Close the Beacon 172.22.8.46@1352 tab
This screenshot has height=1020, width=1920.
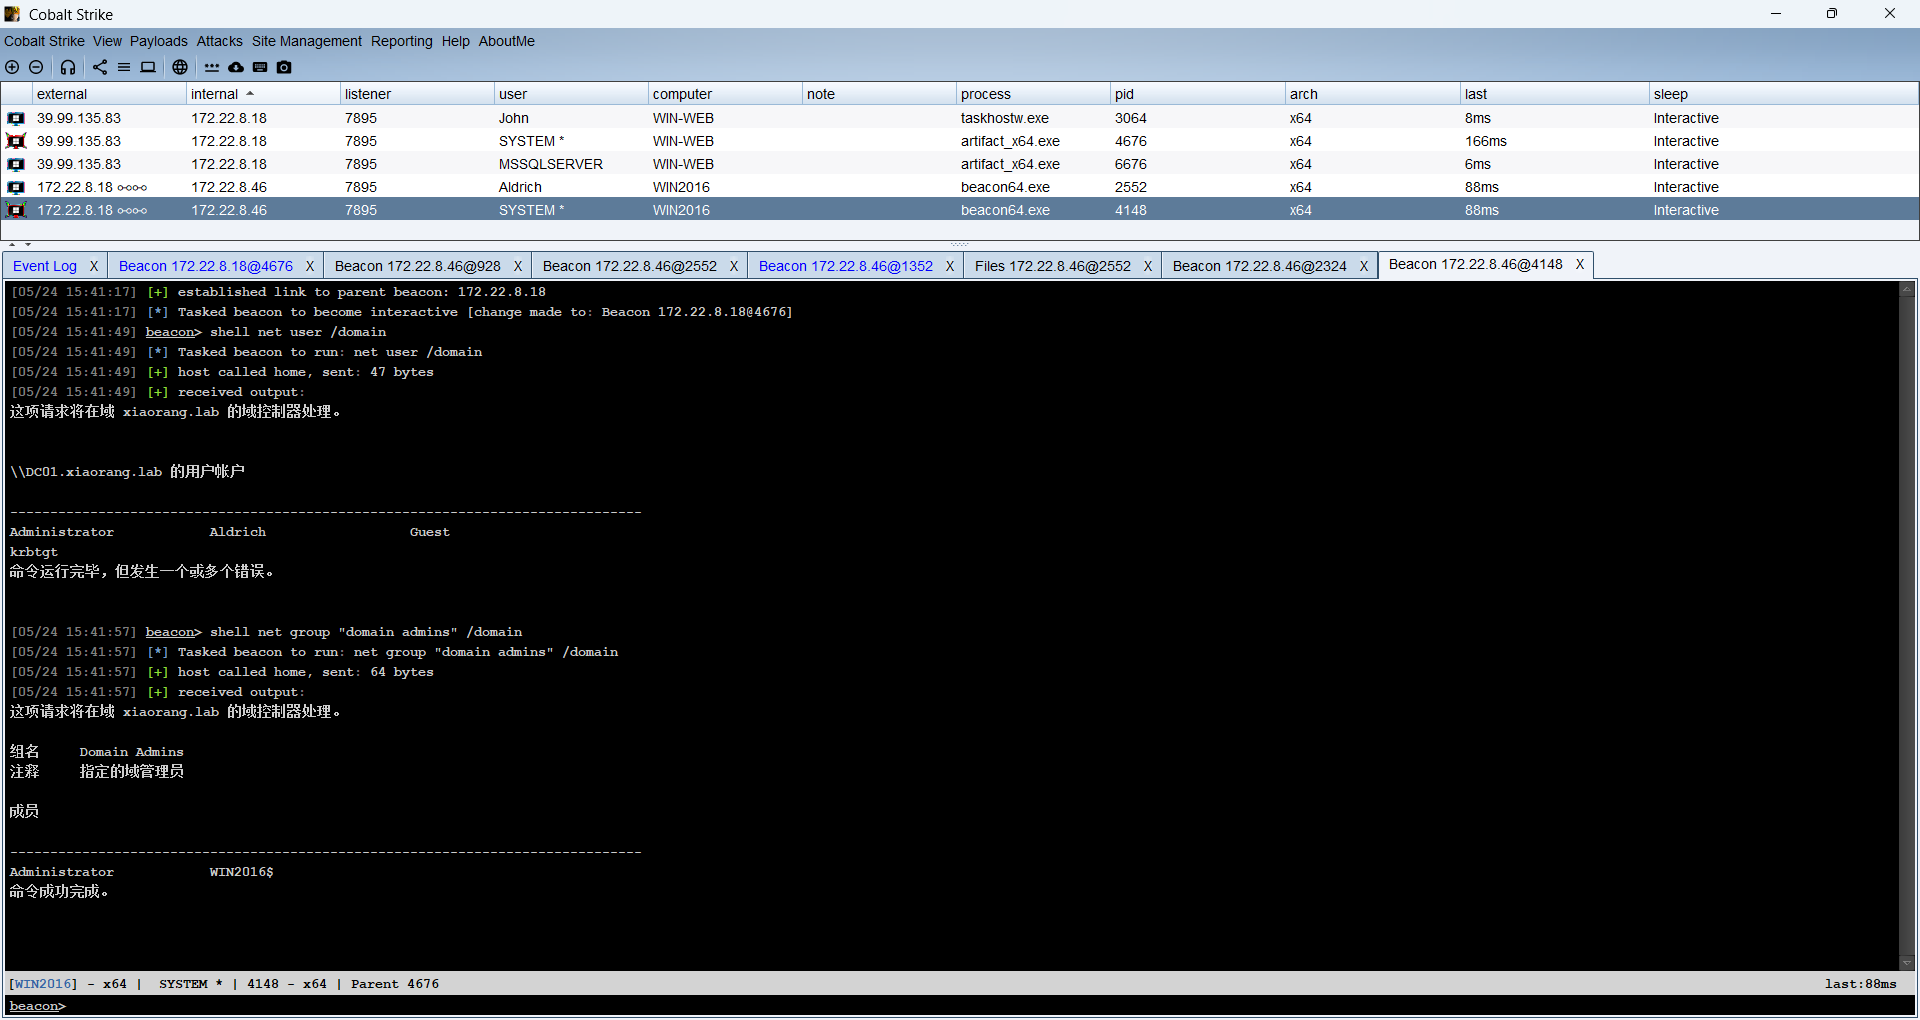950,266
